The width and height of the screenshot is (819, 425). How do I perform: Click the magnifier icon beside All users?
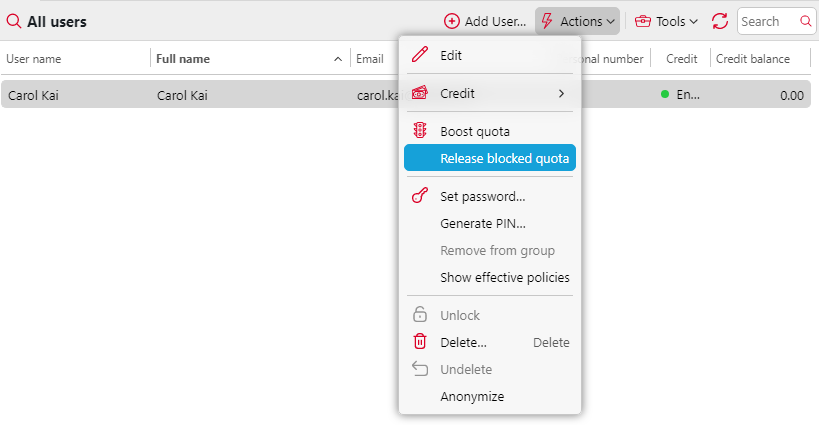[x=14, y=21]
